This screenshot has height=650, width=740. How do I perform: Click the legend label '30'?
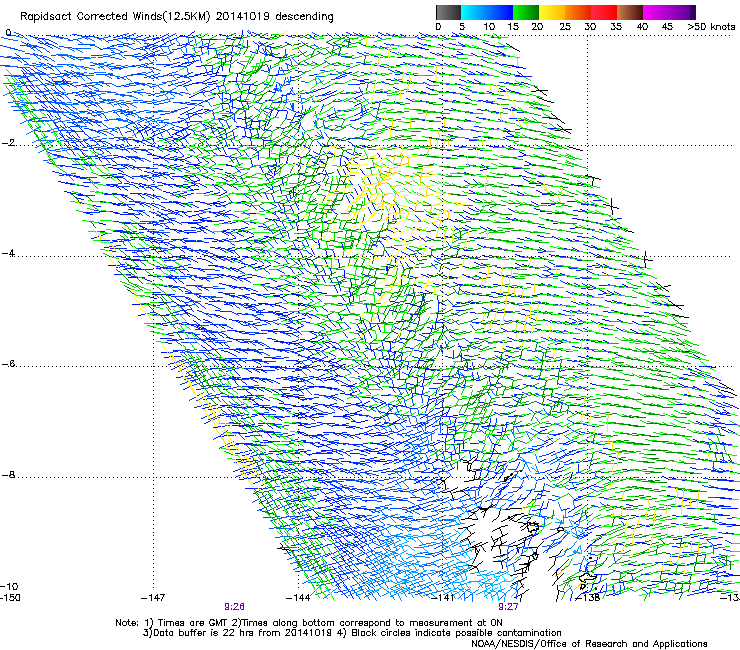pos(590,27)
